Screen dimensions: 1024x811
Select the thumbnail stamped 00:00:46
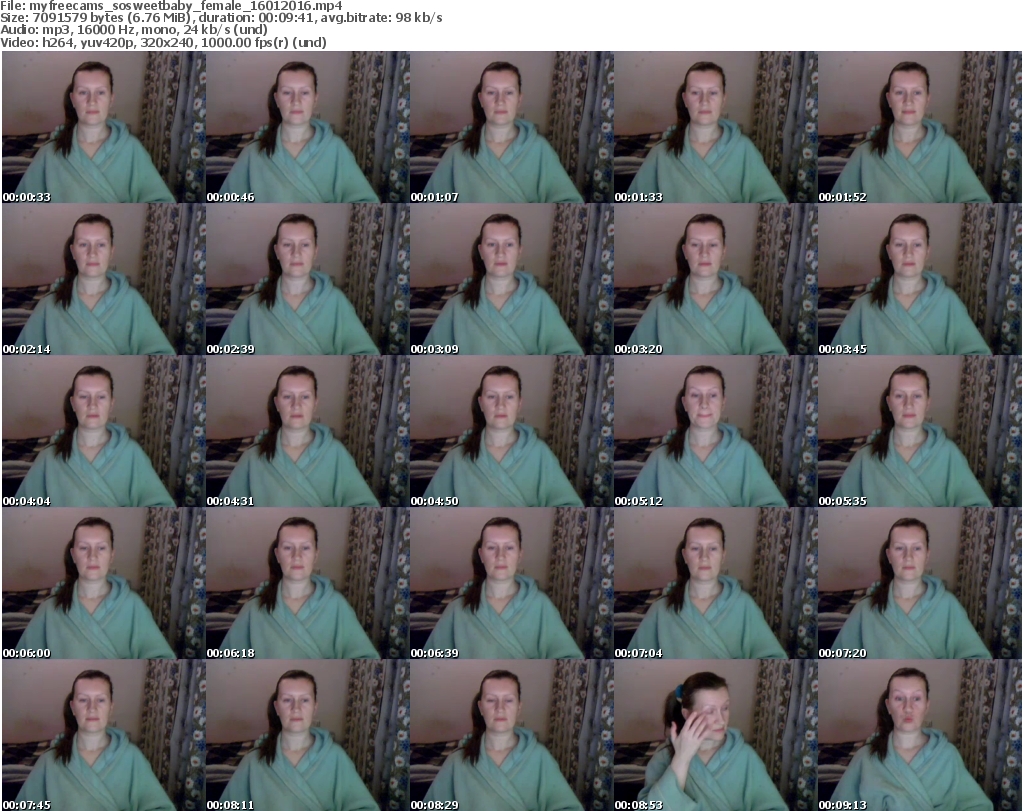tap(308, 127)
